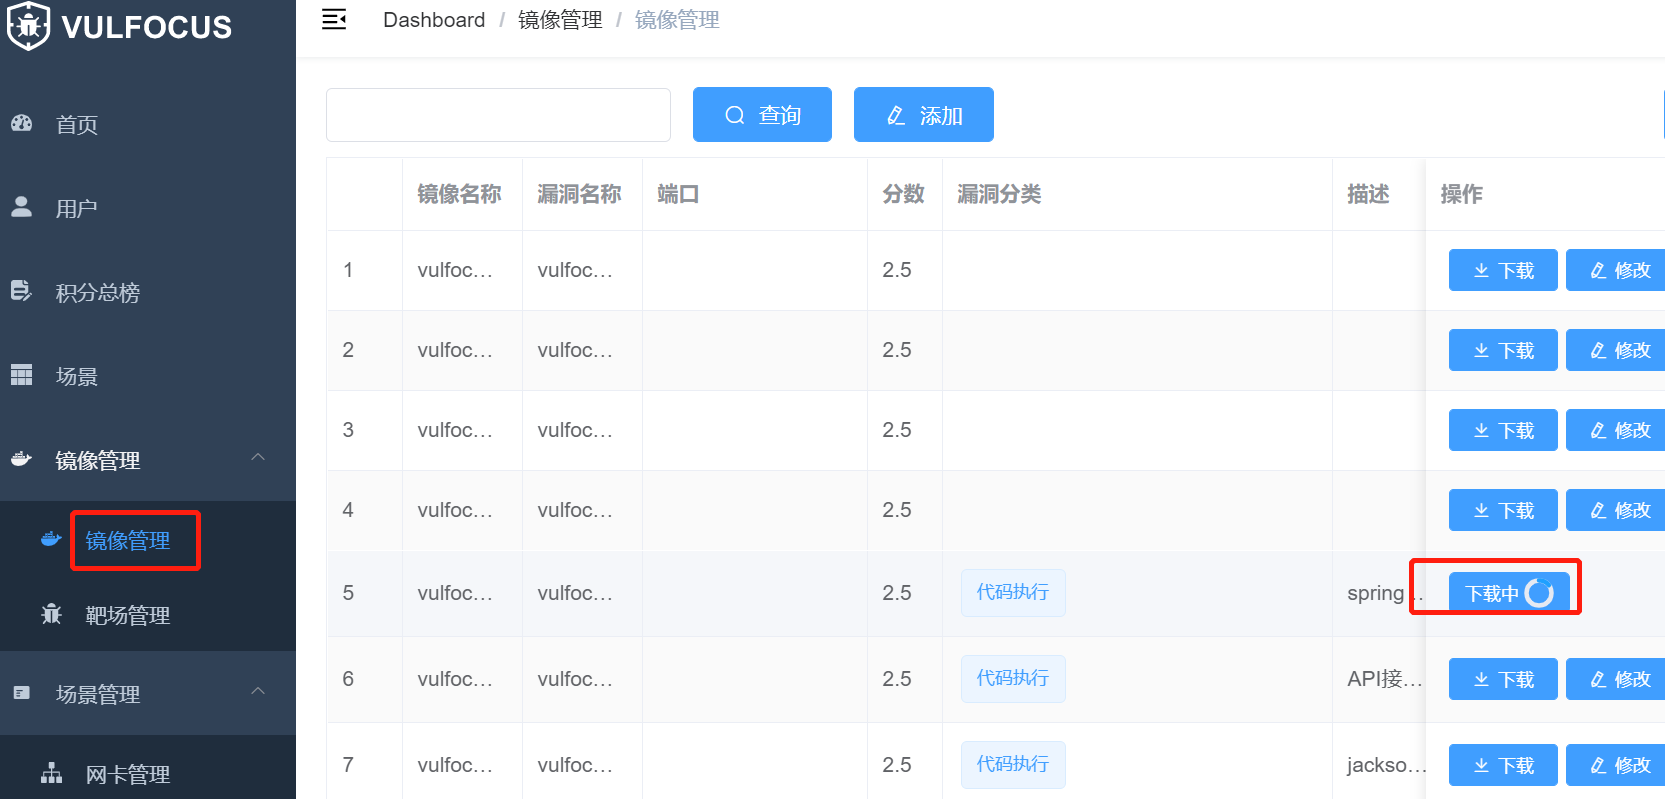This screenshot has width=1665, height=799.
Task: Focus the image search input field
Action: click(498, 115)
